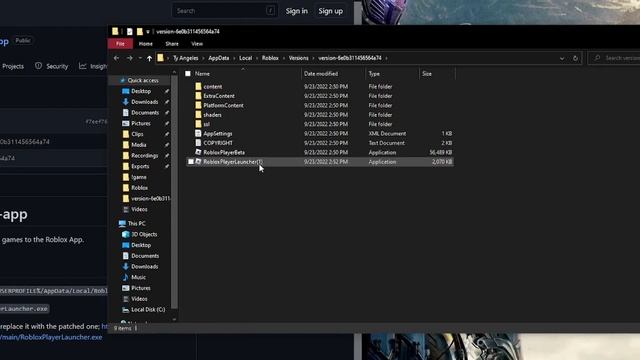Go up one folder level
The image size is (640, 360).
[149, 58]
